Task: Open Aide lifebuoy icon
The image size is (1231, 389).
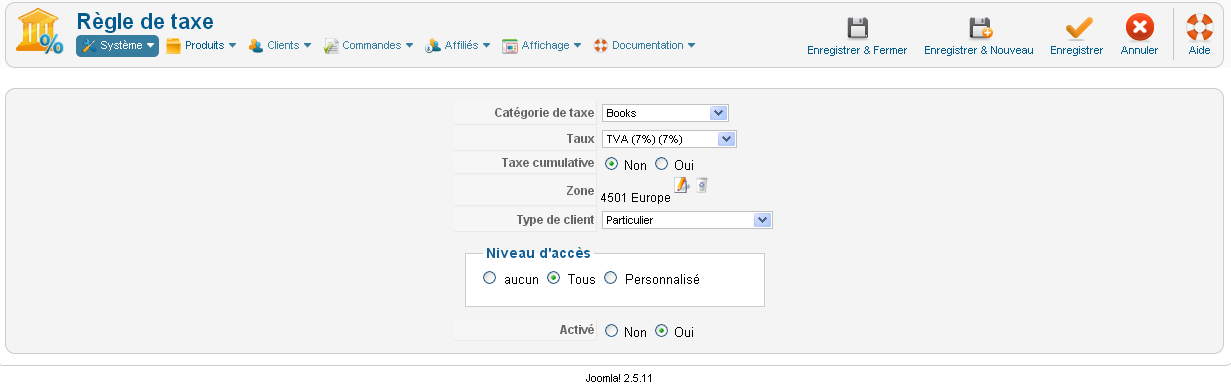Action: 1199,27
